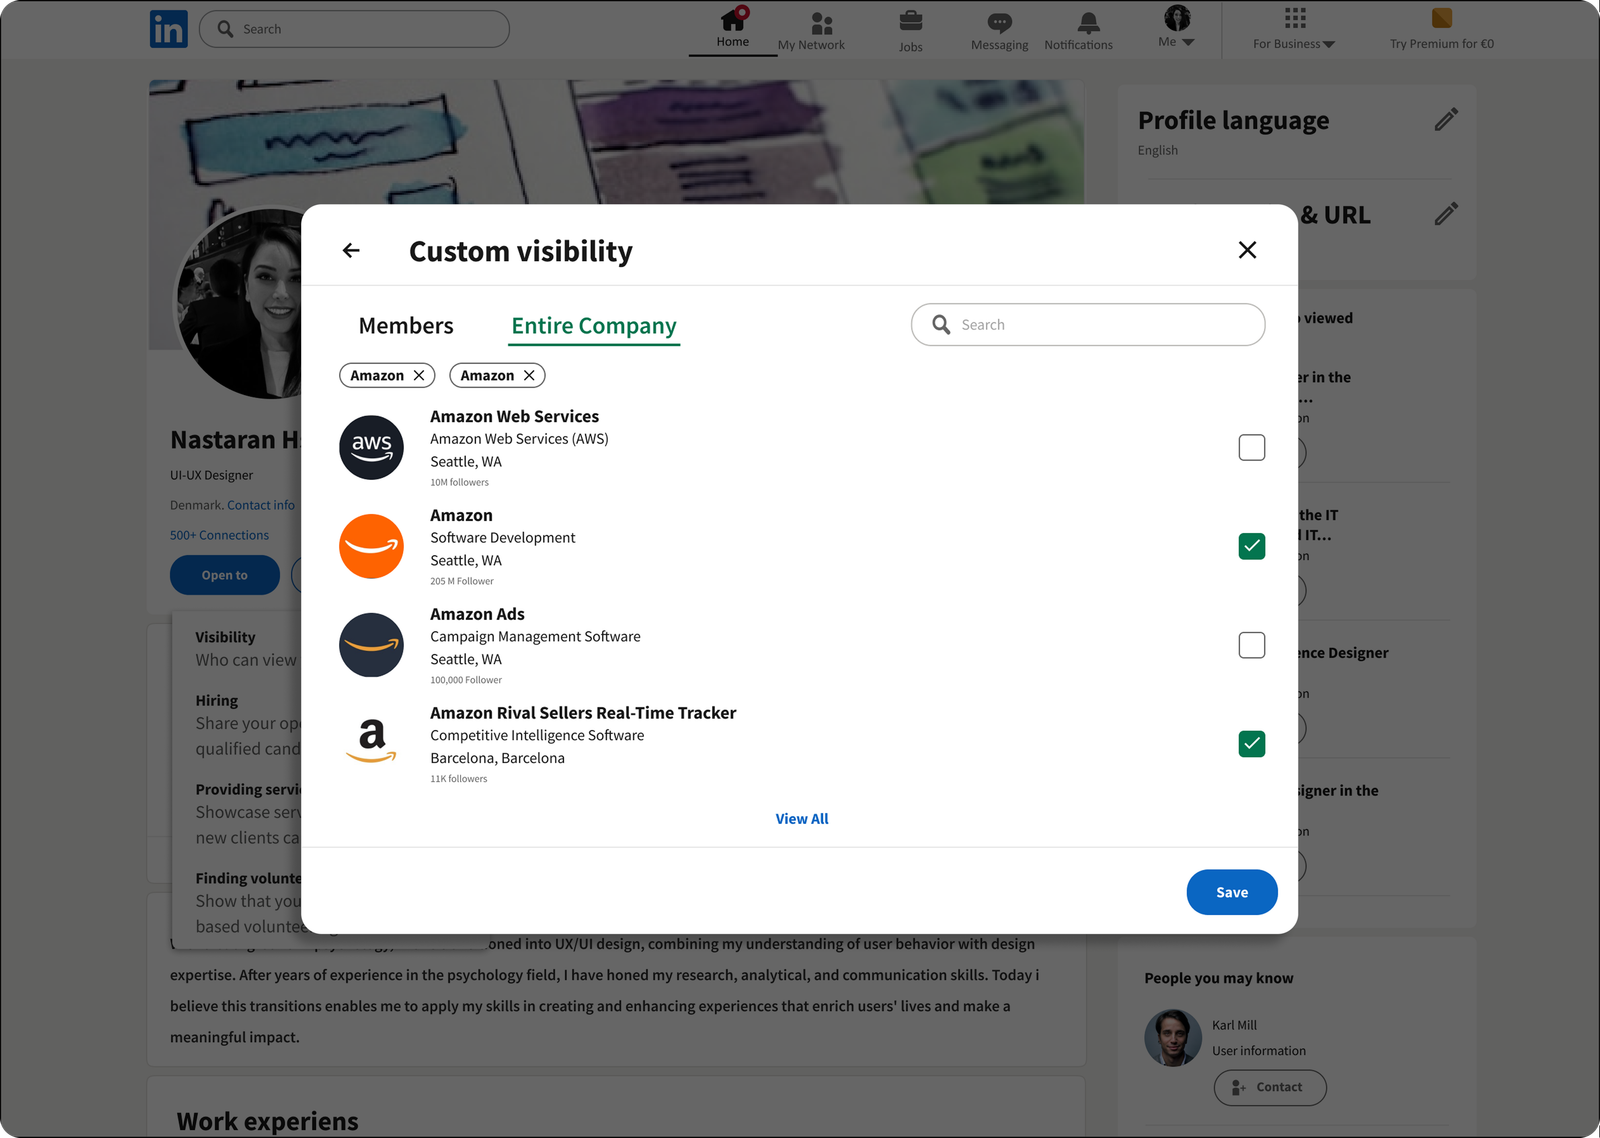Open the View All link
The height and width of the screenshot is (1138, 1600).
(802, 819)
